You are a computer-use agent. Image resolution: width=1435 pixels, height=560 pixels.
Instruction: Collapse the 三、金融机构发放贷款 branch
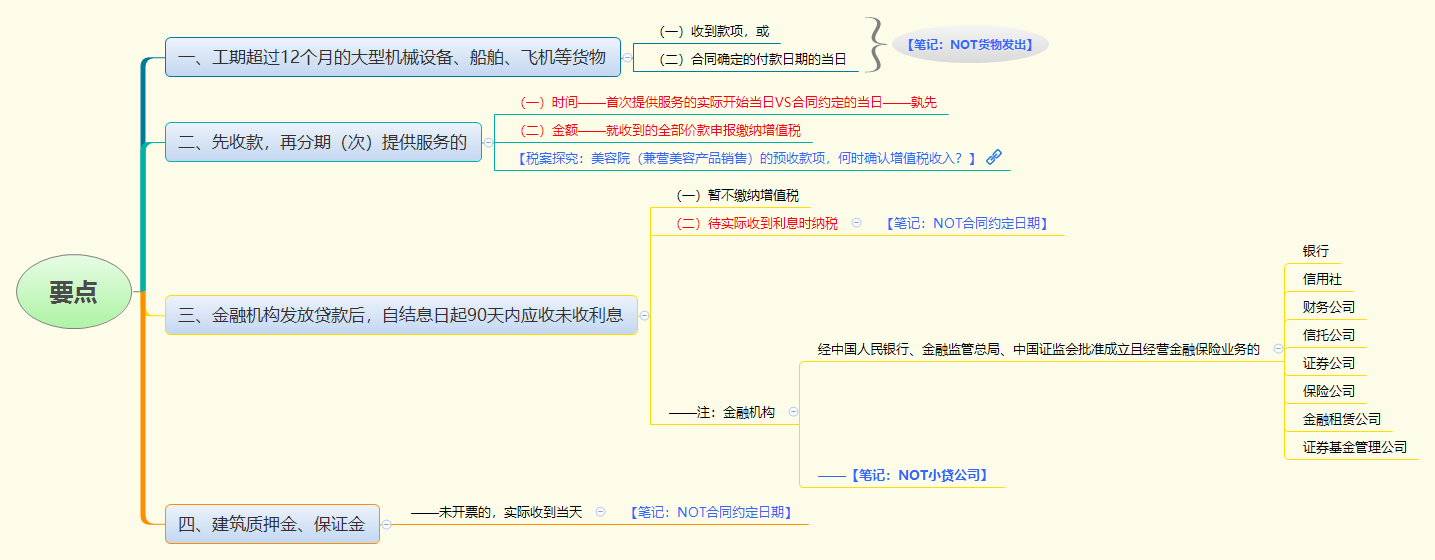644,315
